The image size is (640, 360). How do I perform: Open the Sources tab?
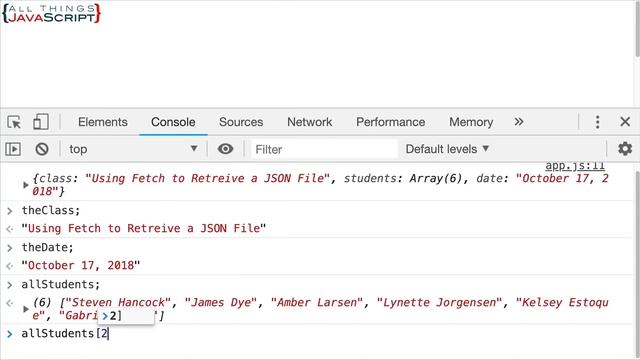click(x=241, y=122)
